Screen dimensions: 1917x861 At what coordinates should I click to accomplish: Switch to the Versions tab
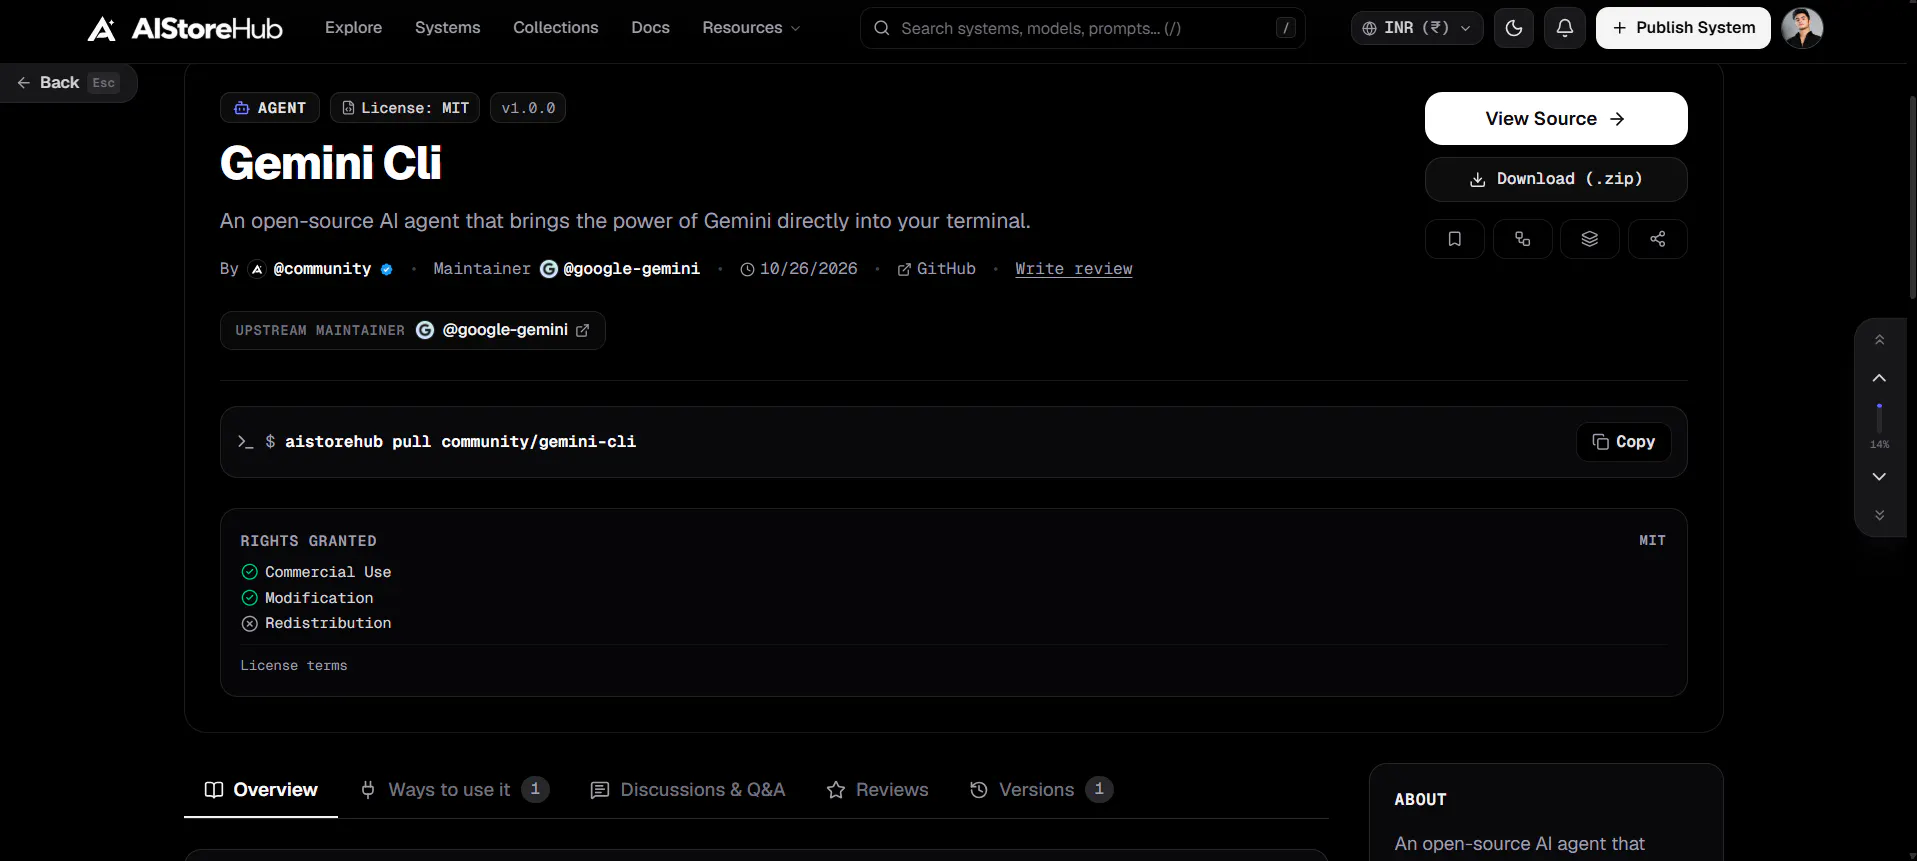[1041, 790]
